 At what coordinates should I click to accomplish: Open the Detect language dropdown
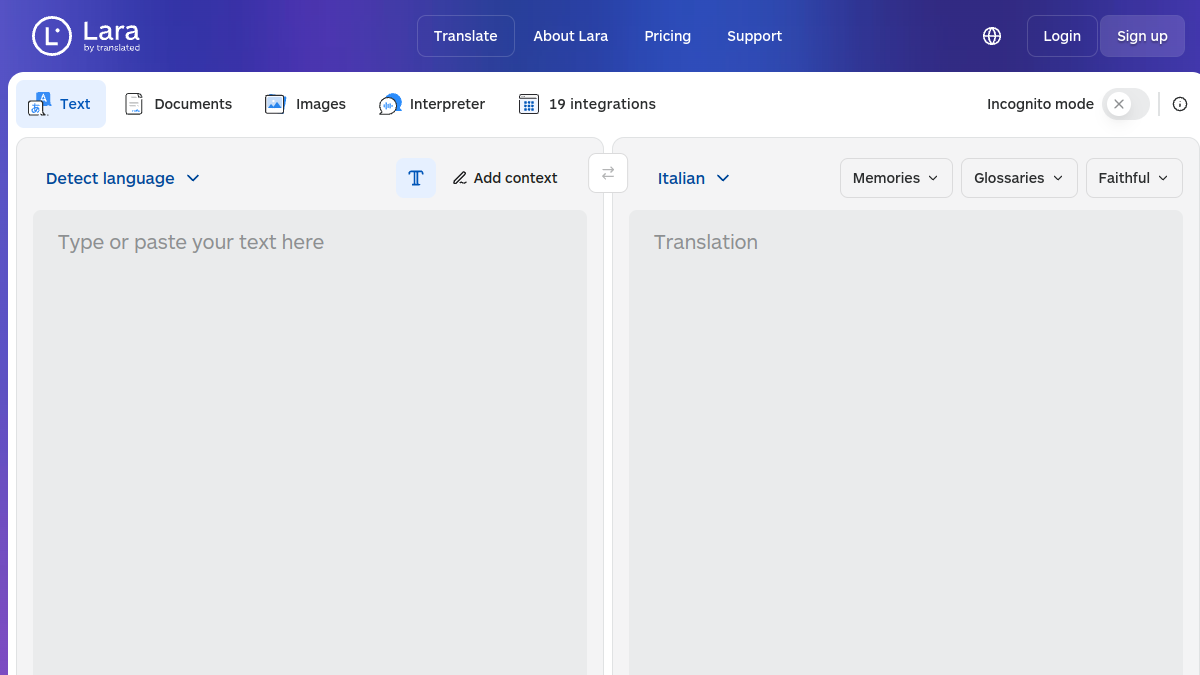coord(123,178)
